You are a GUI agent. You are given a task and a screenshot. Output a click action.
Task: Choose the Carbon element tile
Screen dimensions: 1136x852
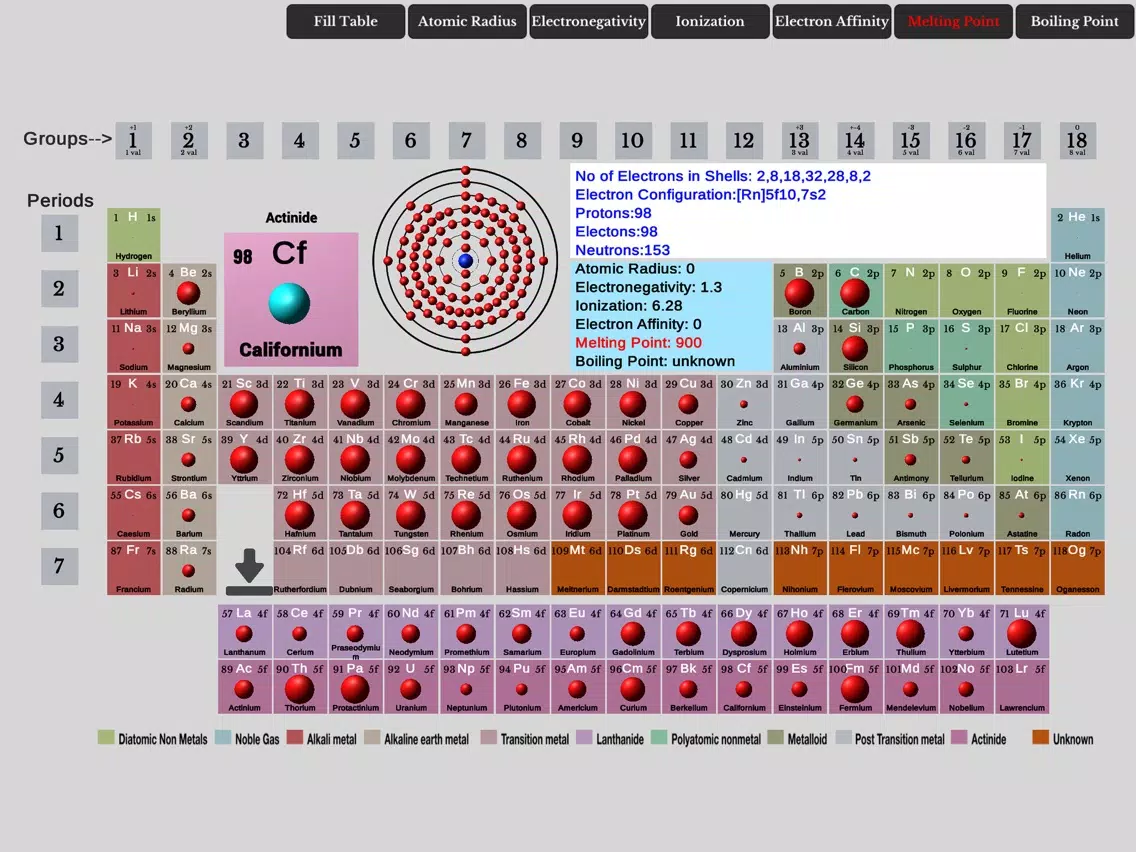[x=855, y=291]
